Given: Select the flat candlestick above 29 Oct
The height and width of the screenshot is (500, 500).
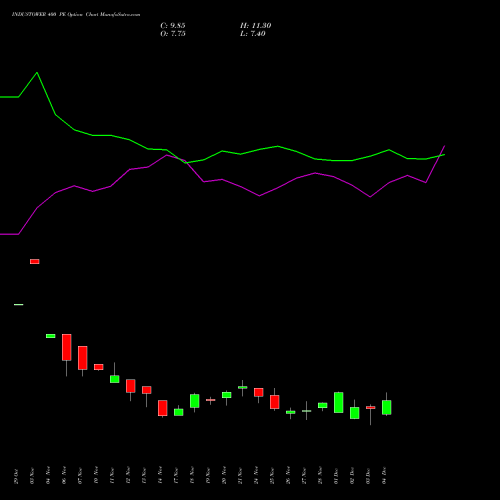Looking at the screenshot, I should (x=19, y=304).
